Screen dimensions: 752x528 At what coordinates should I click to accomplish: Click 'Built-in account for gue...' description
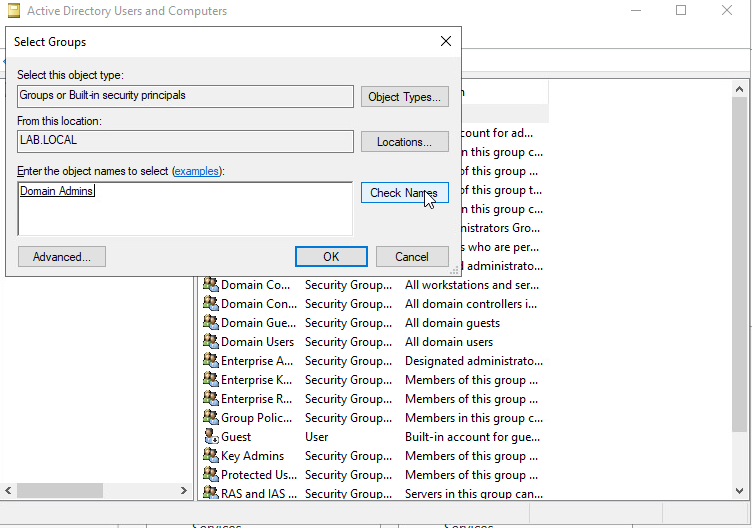[x=472, y=437]
